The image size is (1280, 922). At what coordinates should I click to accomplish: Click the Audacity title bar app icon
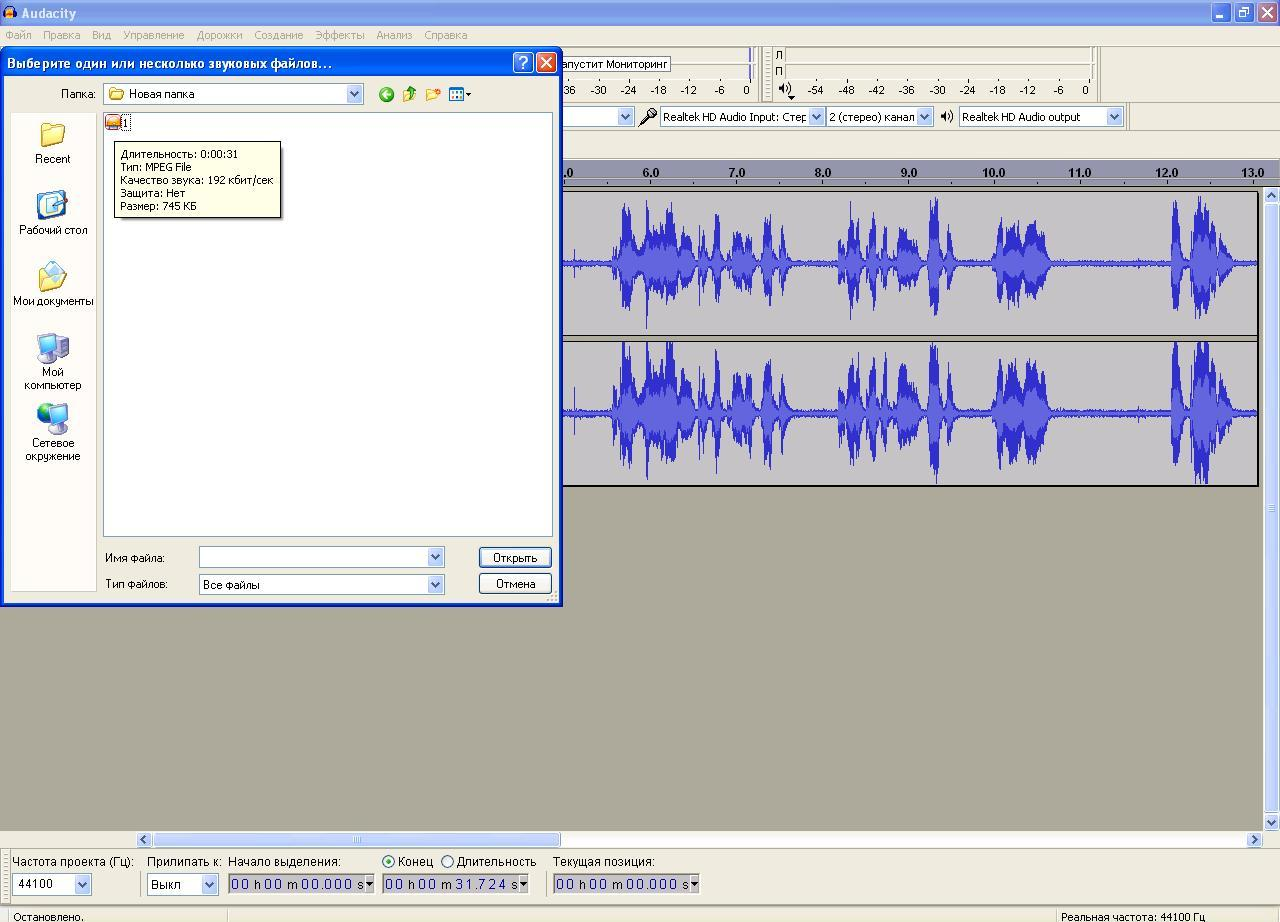pos(9,13)
